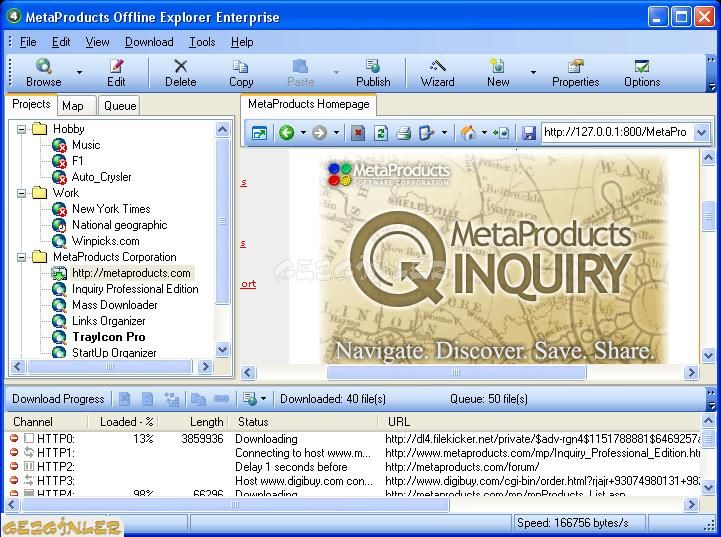Click the save page floppy icon
Screen dimensions: 721x537
pyautogui.click(x=529, y=133)
